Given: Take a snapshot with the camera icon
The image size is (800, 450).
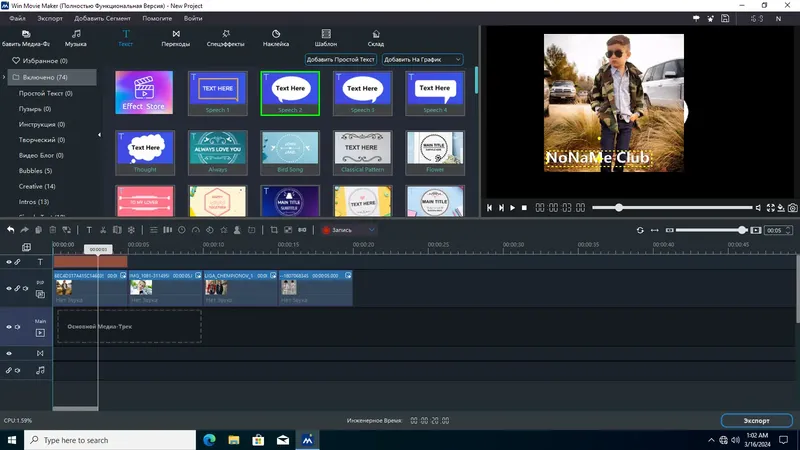Looking at the screenshot, I should tap(792, 208).
